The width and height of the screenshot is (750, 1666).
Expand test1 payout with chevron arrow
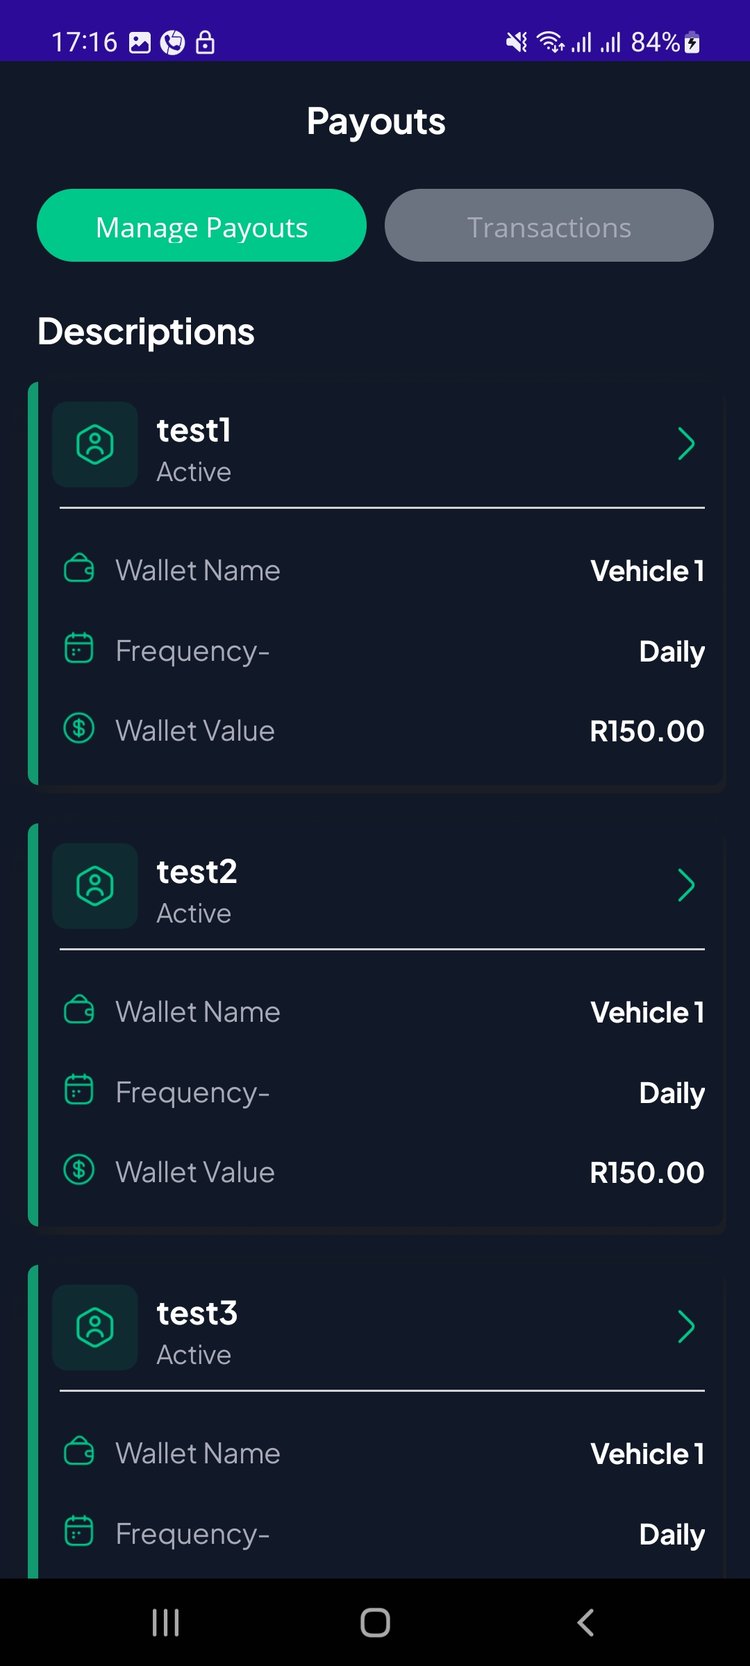pyautogui.click(x=686, y=444)
